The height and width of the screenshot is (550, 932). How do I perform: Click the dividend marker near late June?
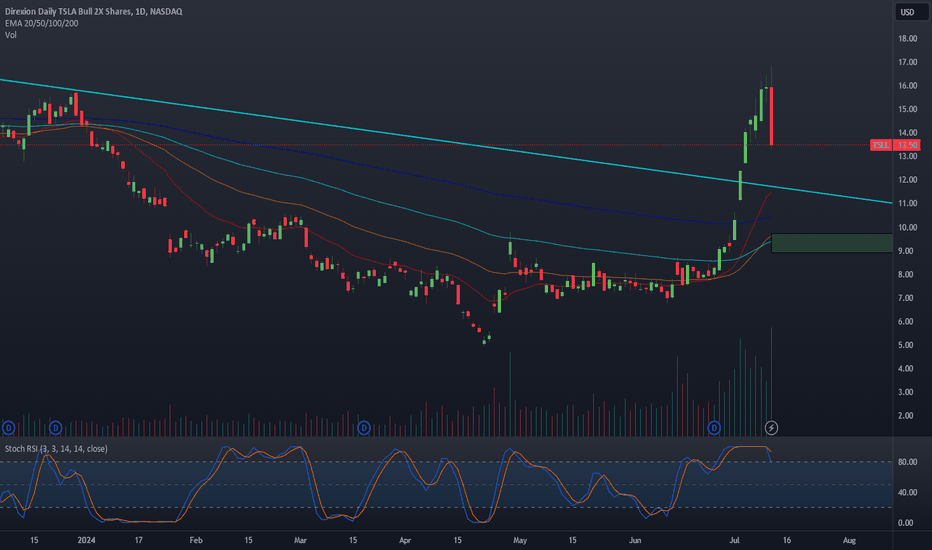(x=714, y=428)
